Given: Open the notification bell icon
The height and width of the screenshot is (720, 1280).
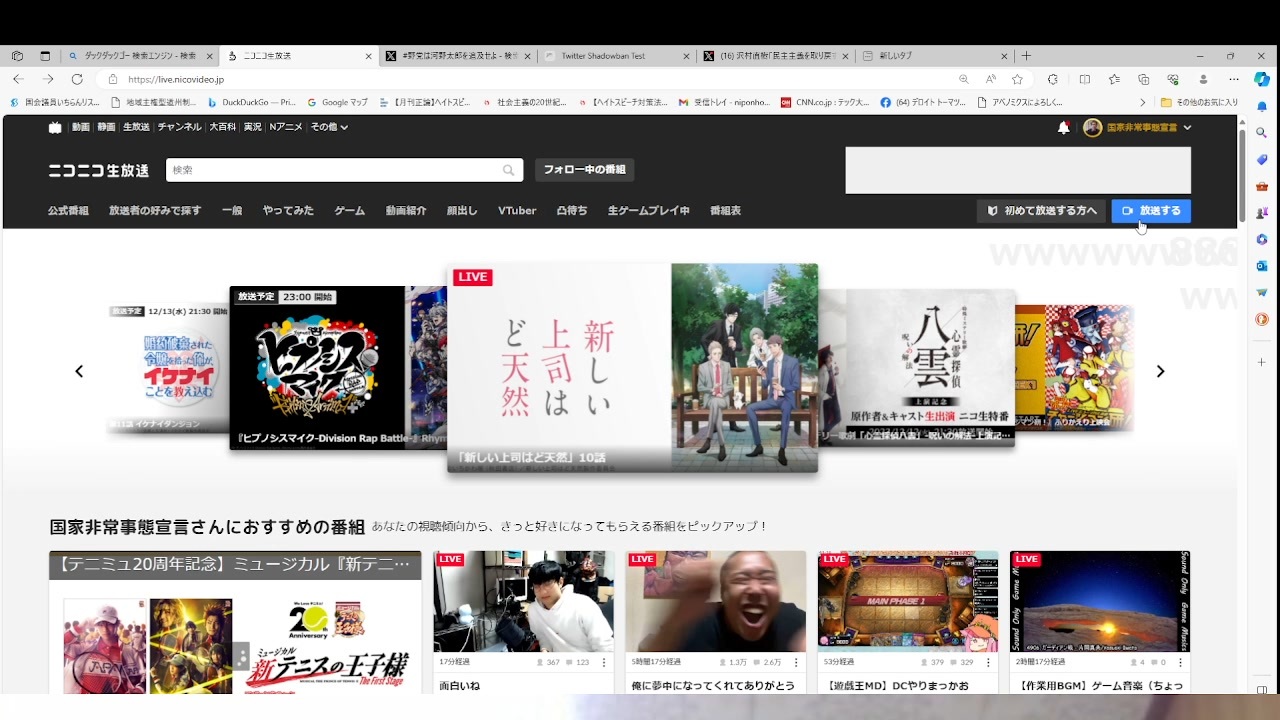Looking at the screenshot, I should click(x=1064, y=127).
